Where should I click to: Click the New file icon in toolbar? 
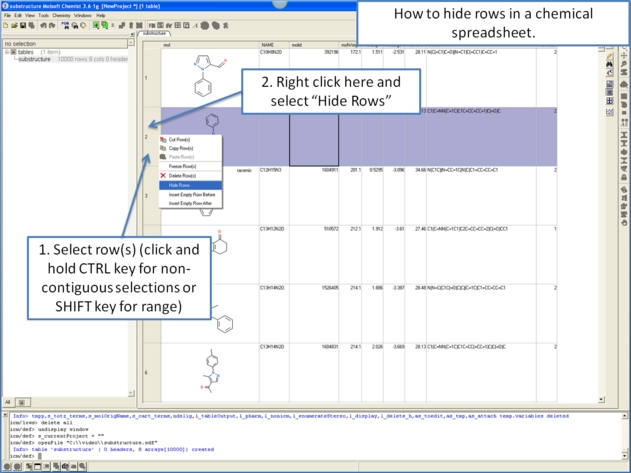tap(7, 26)
